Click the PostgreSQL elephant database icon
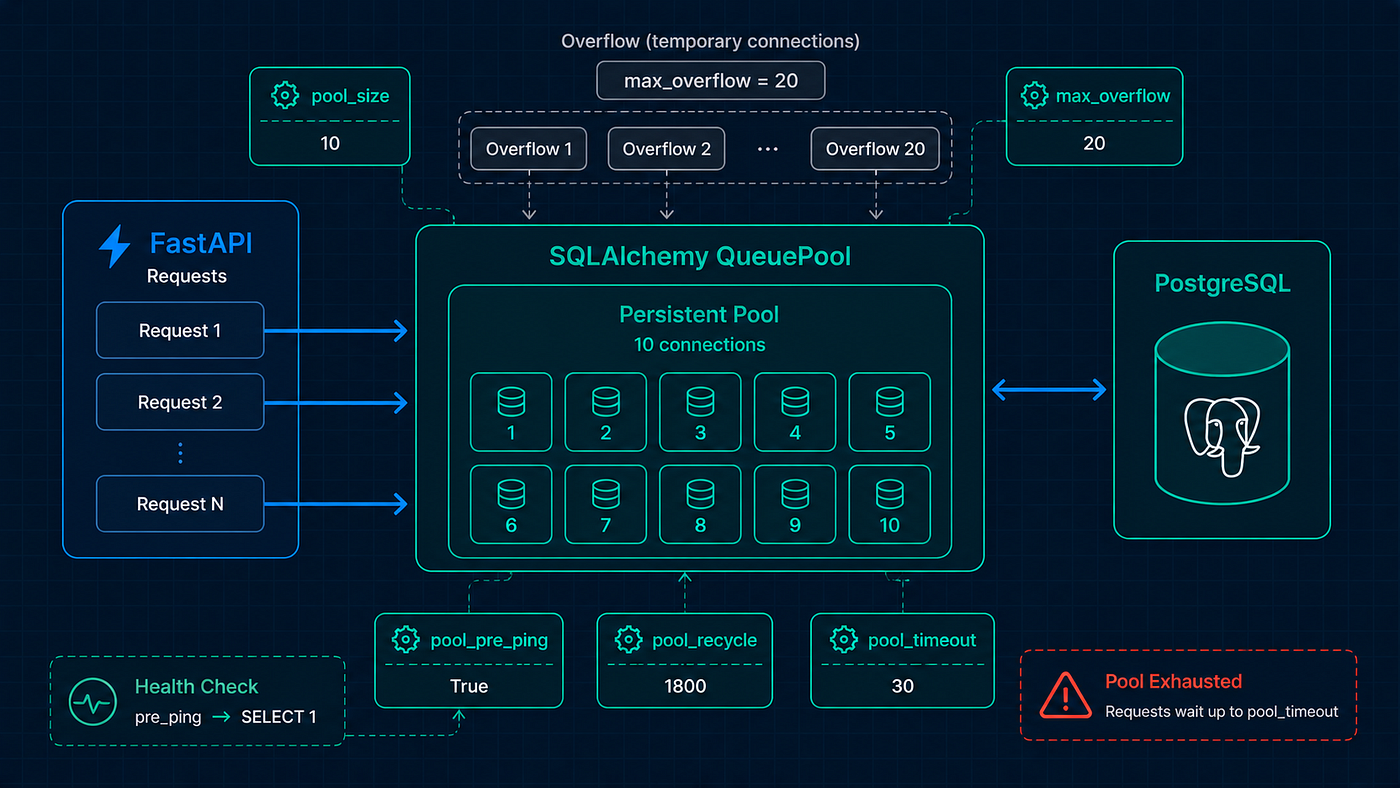Screen dimensions: 1400x788 tap(1222, 411)
